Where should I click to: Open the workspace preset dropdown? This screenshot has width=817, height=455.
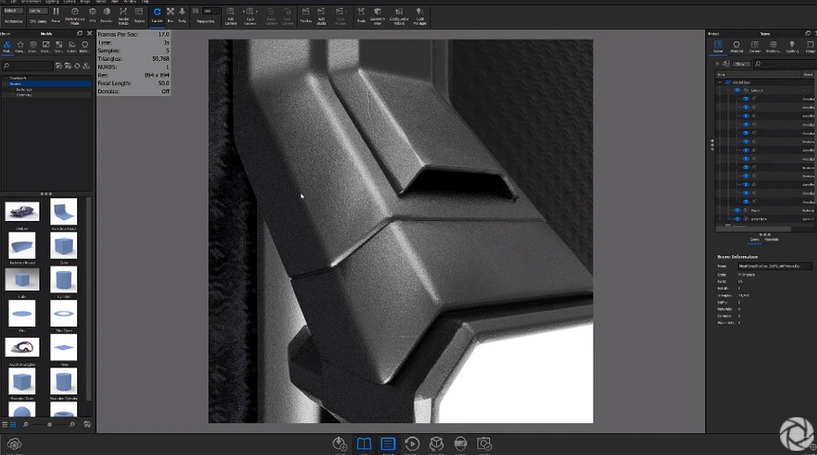point(12,10)
